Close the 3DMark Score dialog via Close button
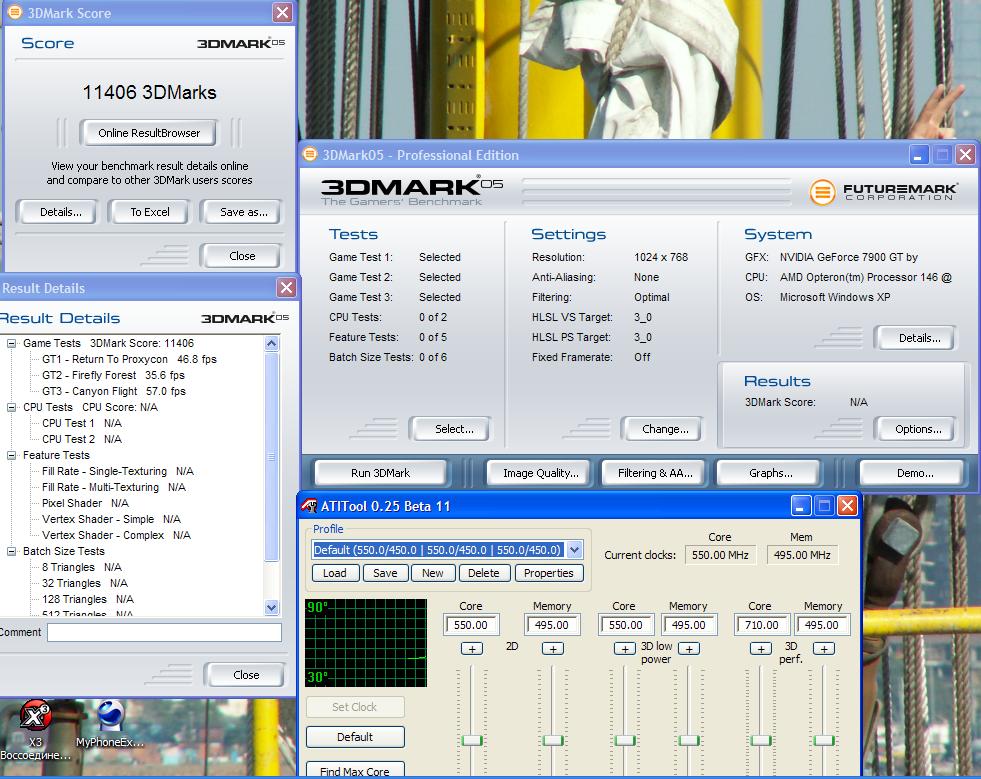Image resolution: width=981 pixels, height=779 pixels. click(241, 256)
